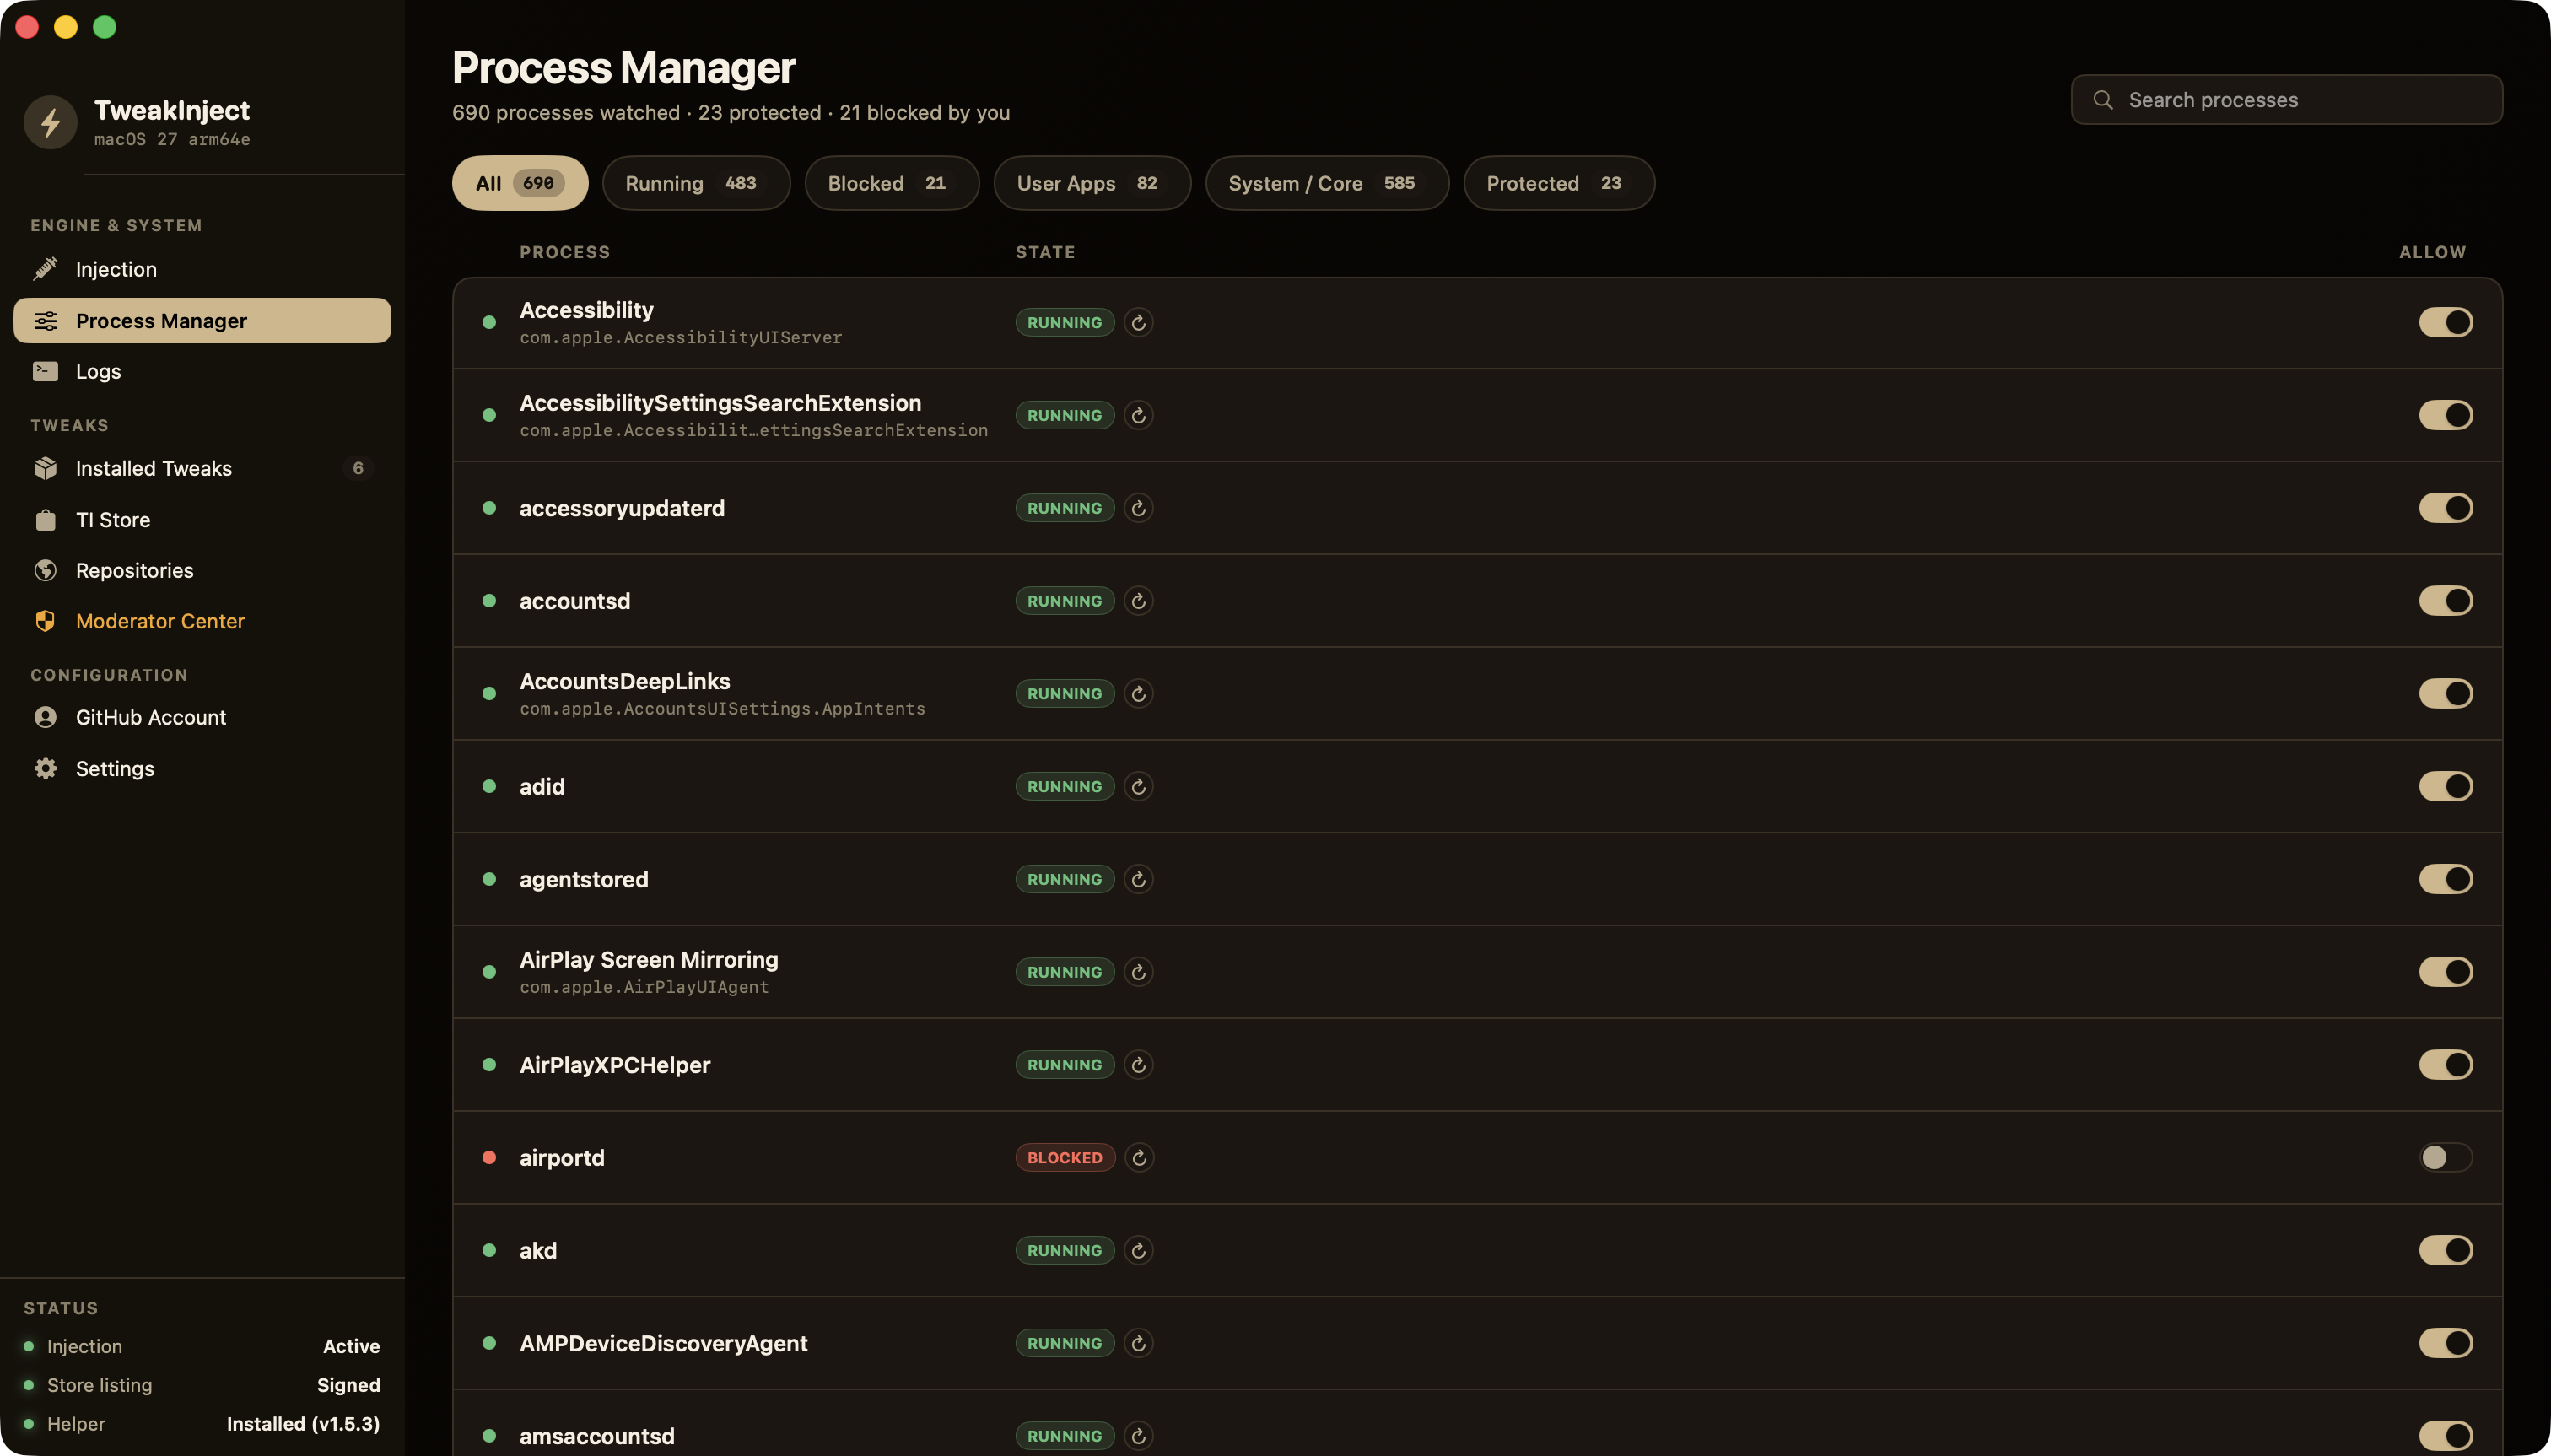Open Injection page in sidebar
2551x1456 pixels.
coord(202,269)
